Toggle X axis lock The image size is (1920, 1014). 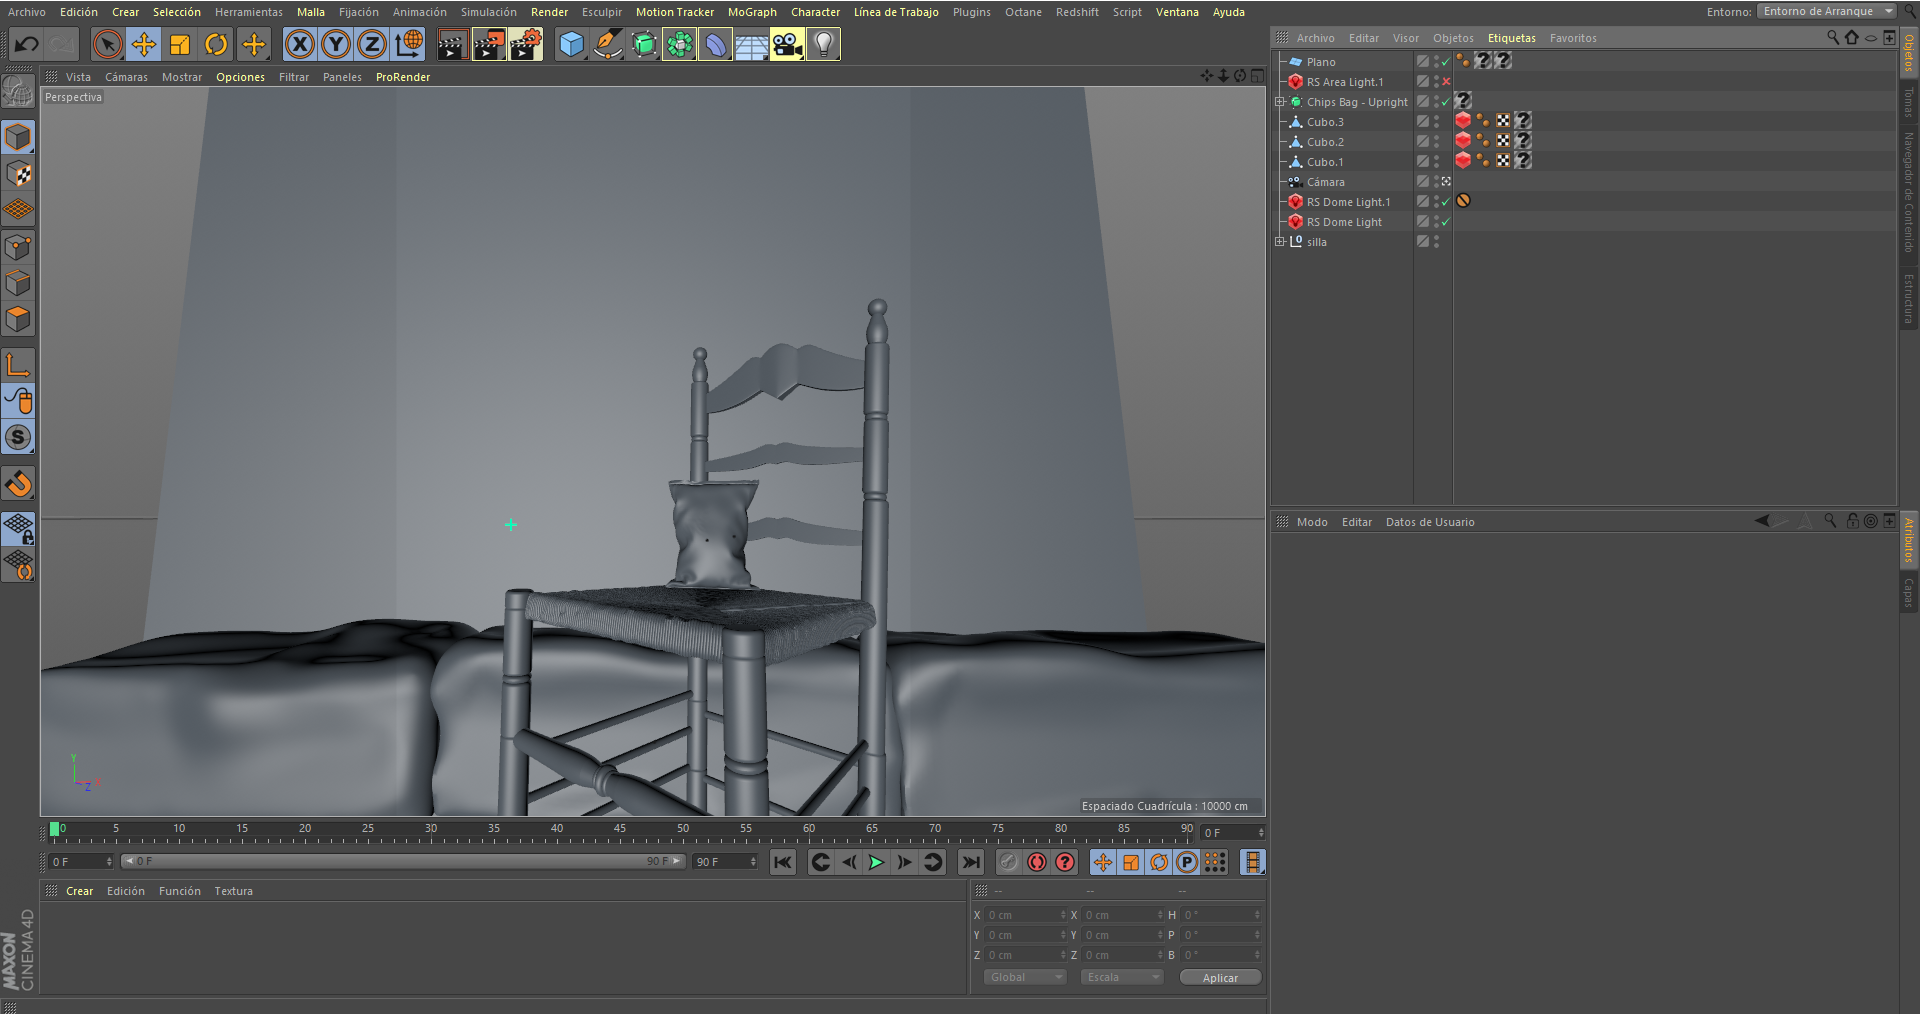(x=299, y=44)
